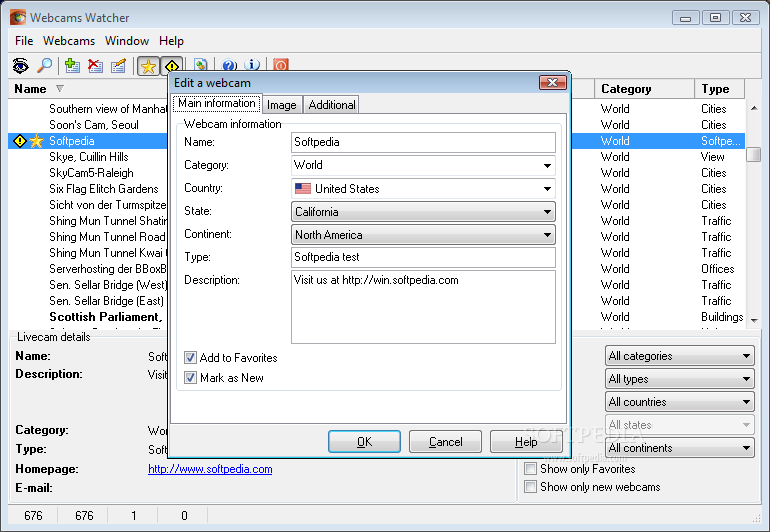
Task: Open the http://www.softpedia.com homepage link
Action: click(210, 469)
